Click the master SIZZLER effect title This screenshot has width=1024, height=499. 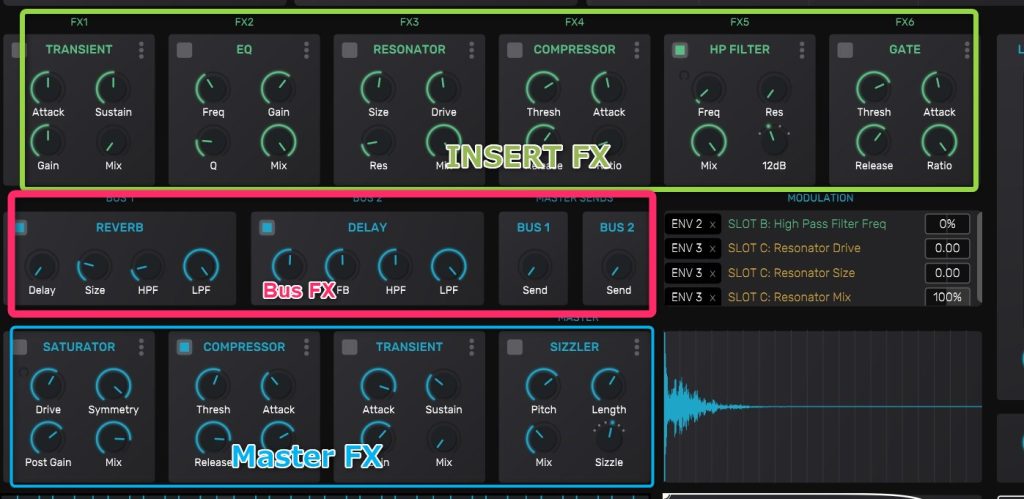(574, 347)
